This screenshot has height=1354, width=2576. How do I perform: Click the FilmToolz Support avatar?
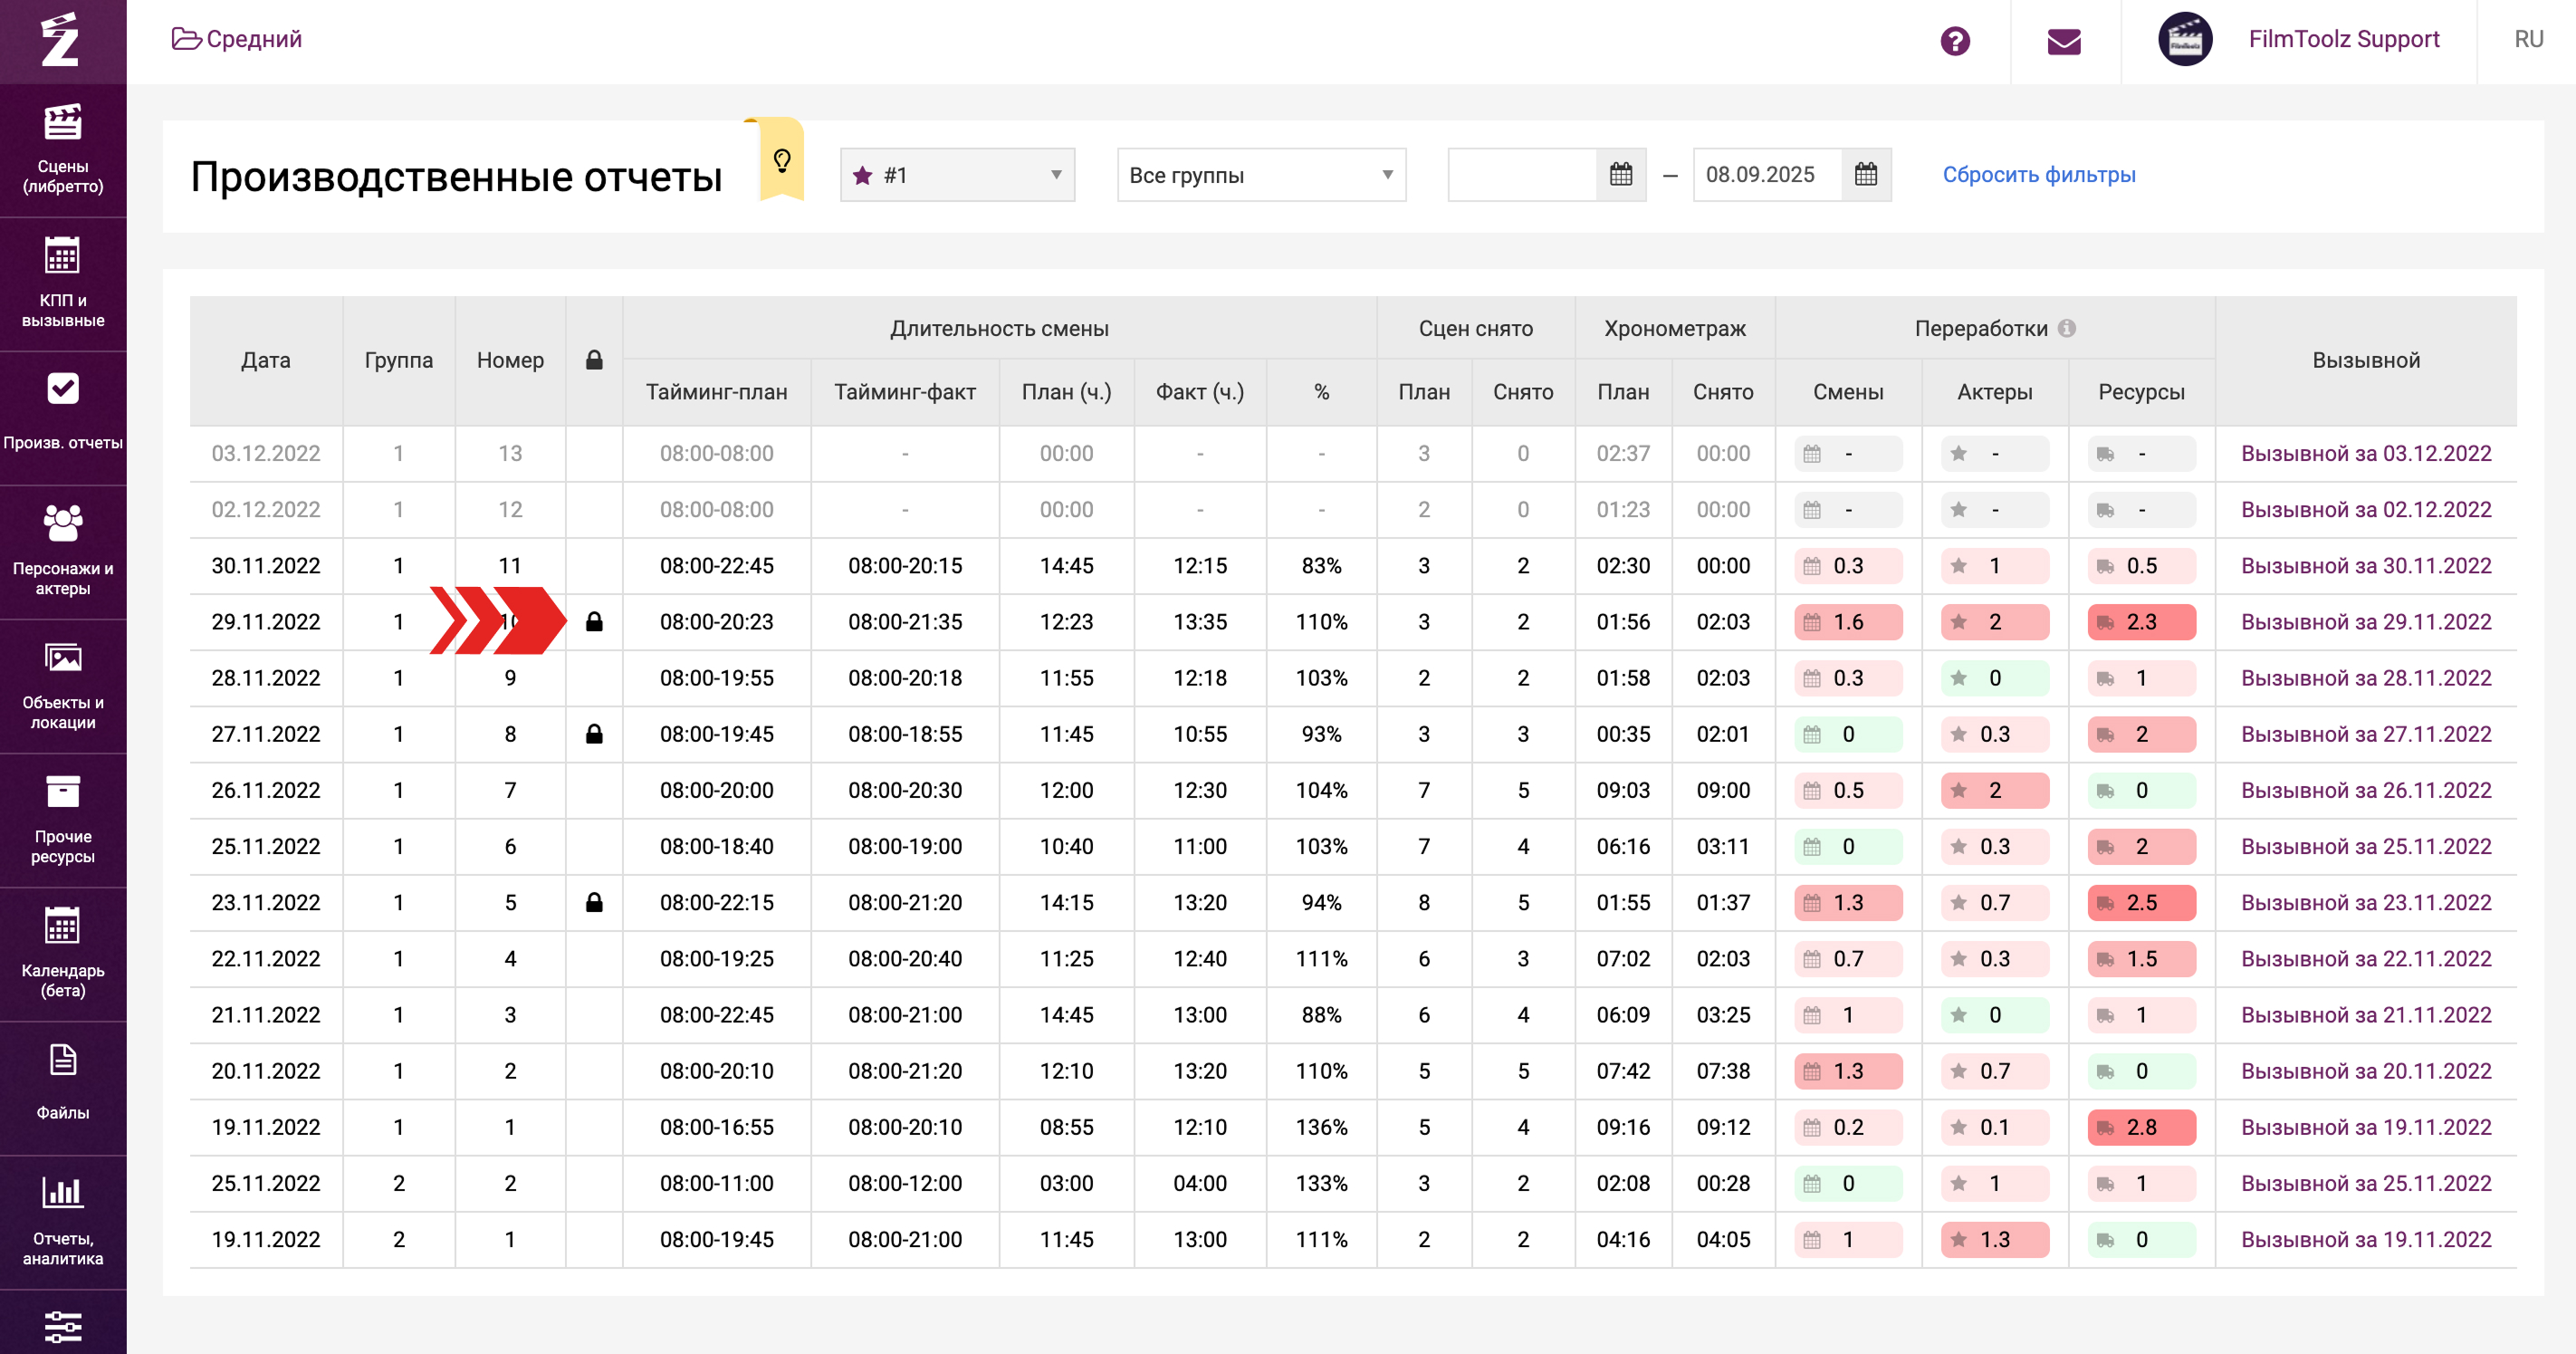pyautogui.click(x=2185, y=40)
